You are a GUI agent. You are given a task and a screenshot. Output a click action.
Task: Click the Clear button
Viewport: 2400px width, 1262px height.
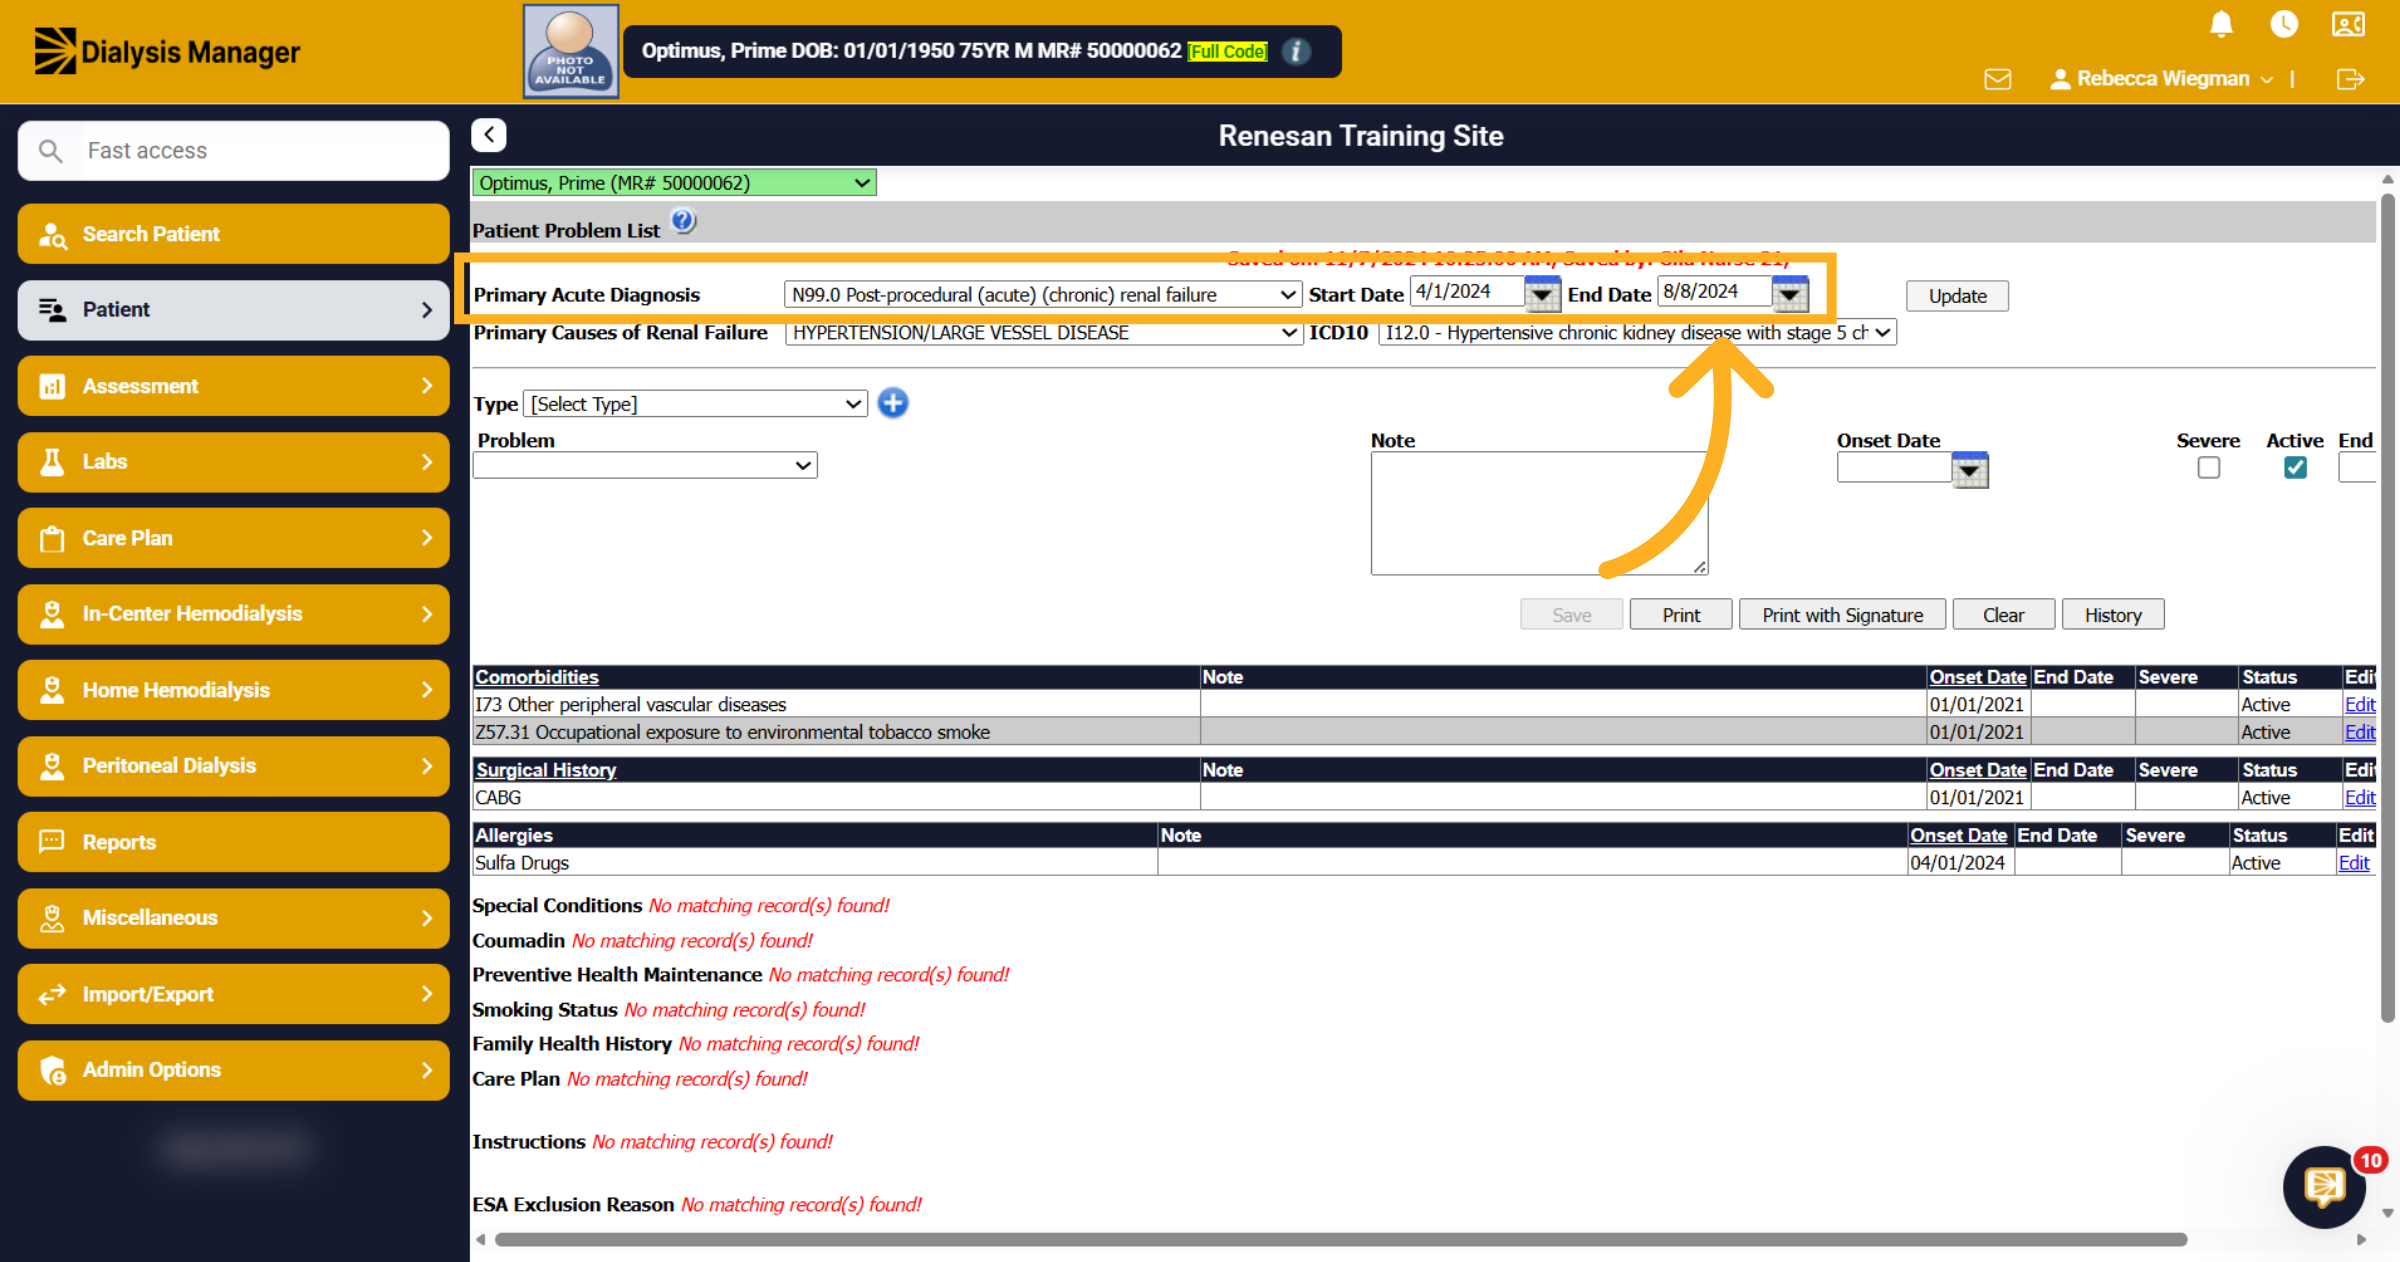pyautogui.click(x=2003, y=615)
